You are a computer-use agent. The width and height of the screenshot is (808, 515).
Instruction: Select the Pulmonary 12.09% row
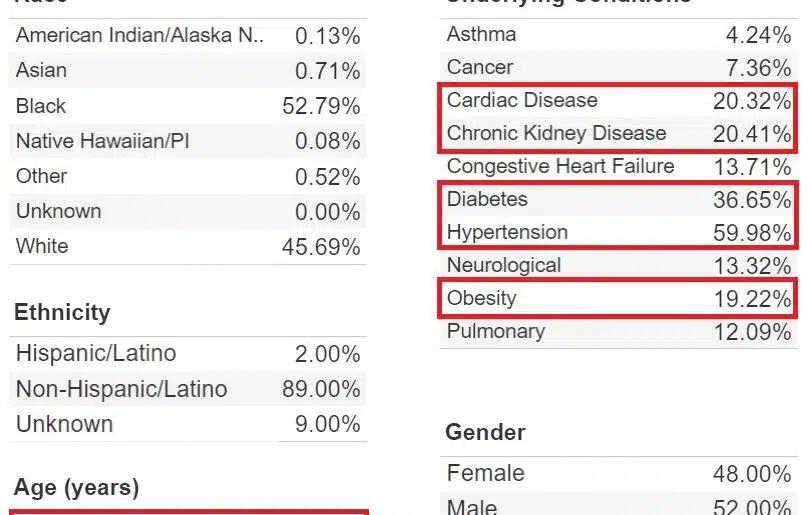[619, 331]
